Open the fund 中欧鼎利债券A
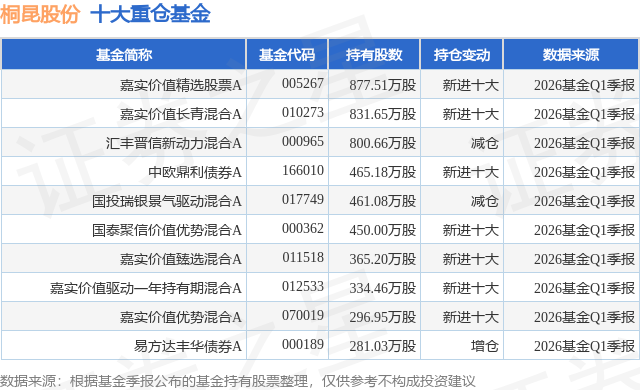This screenshot has height=390, width=640. 195,172
